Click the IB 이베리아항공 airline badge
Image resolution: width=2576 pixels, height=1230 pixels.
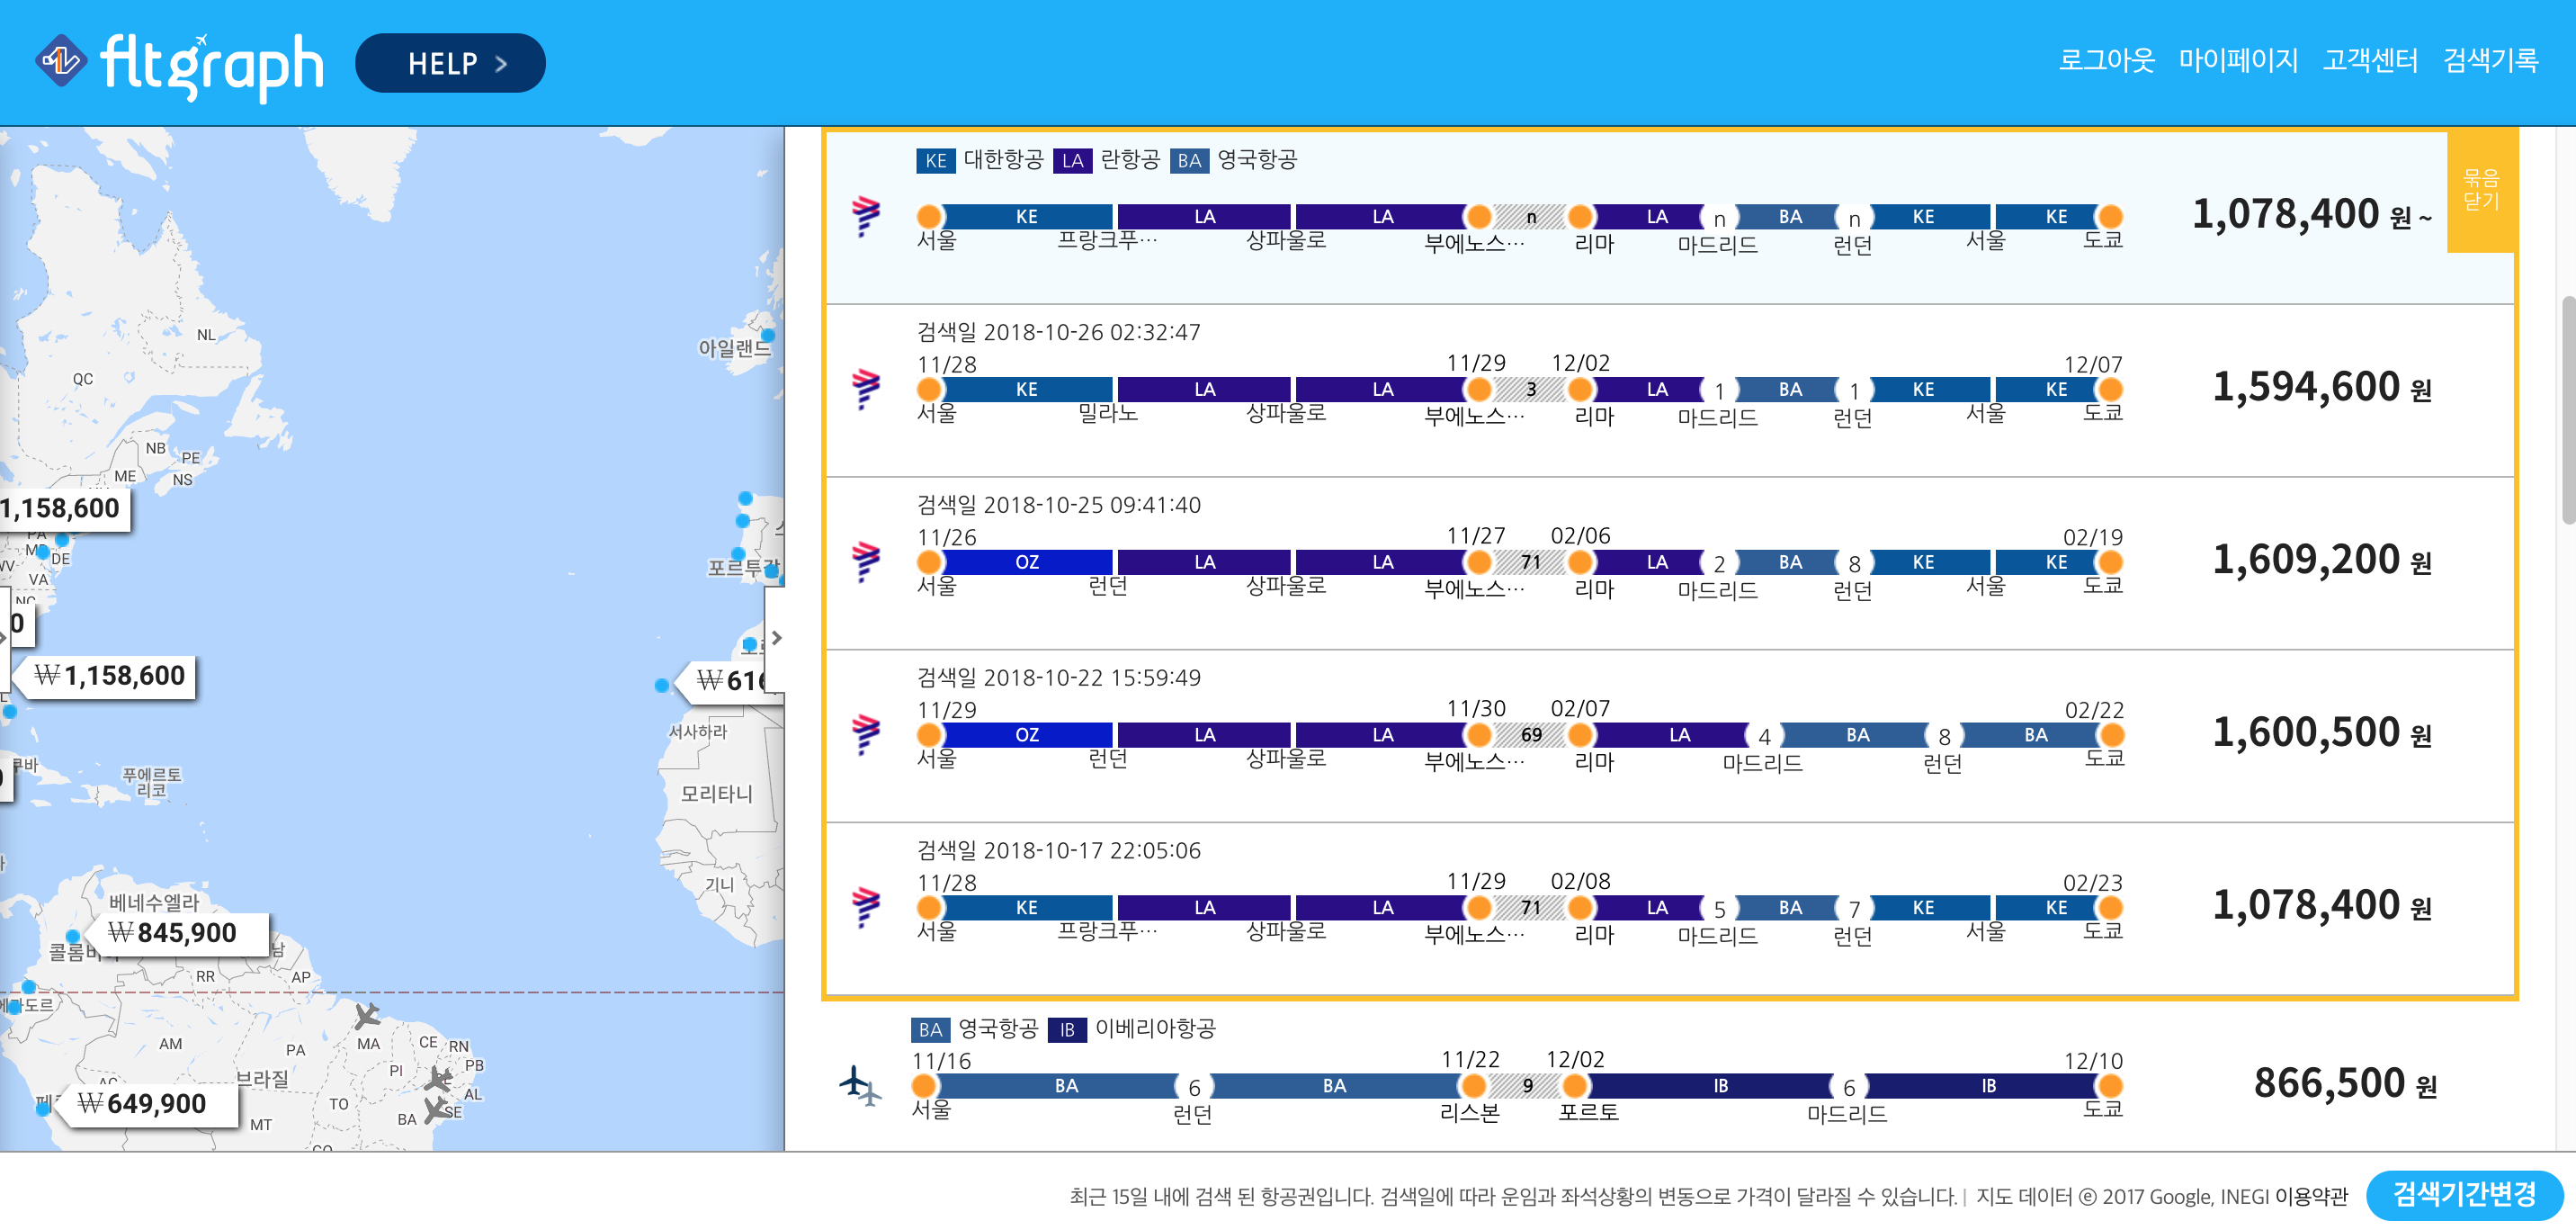click(x=1067, y=1030)
